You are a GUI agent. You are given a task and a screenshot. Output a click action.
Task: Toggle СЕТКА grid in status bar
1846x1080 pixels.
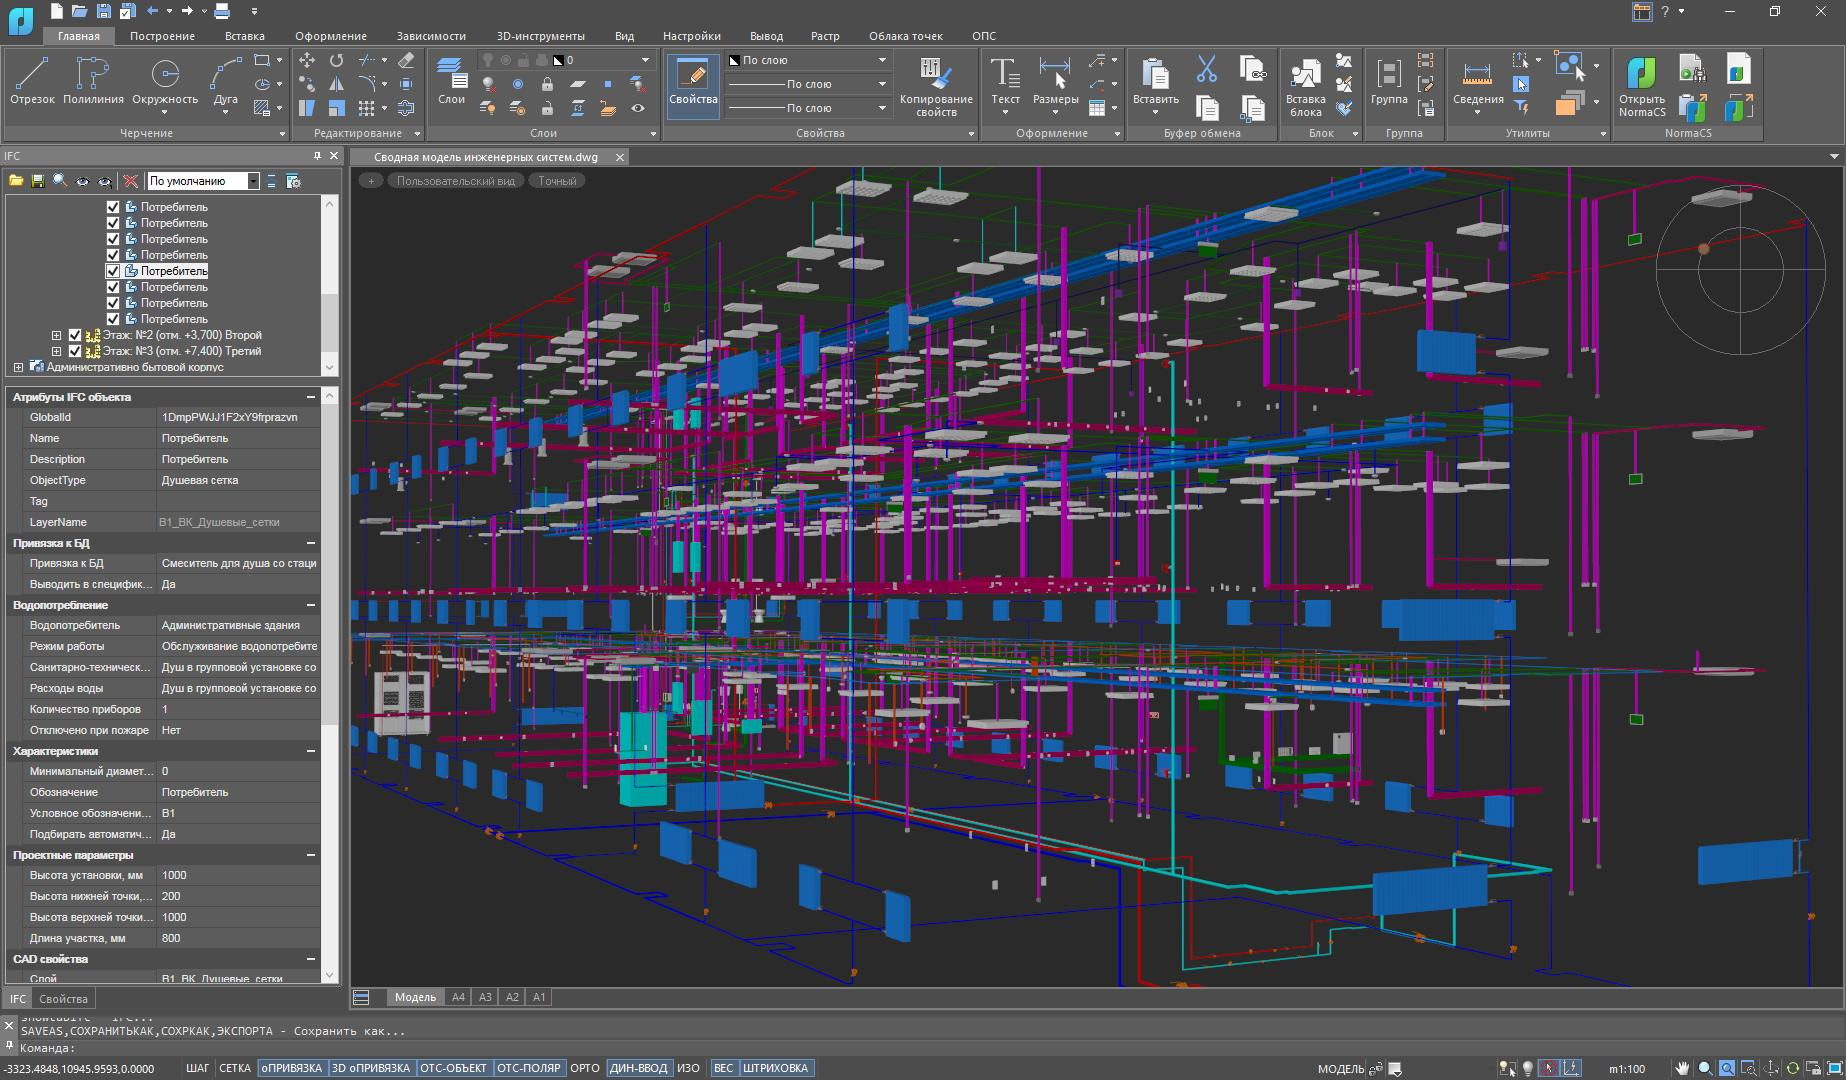pos(234,1068)
